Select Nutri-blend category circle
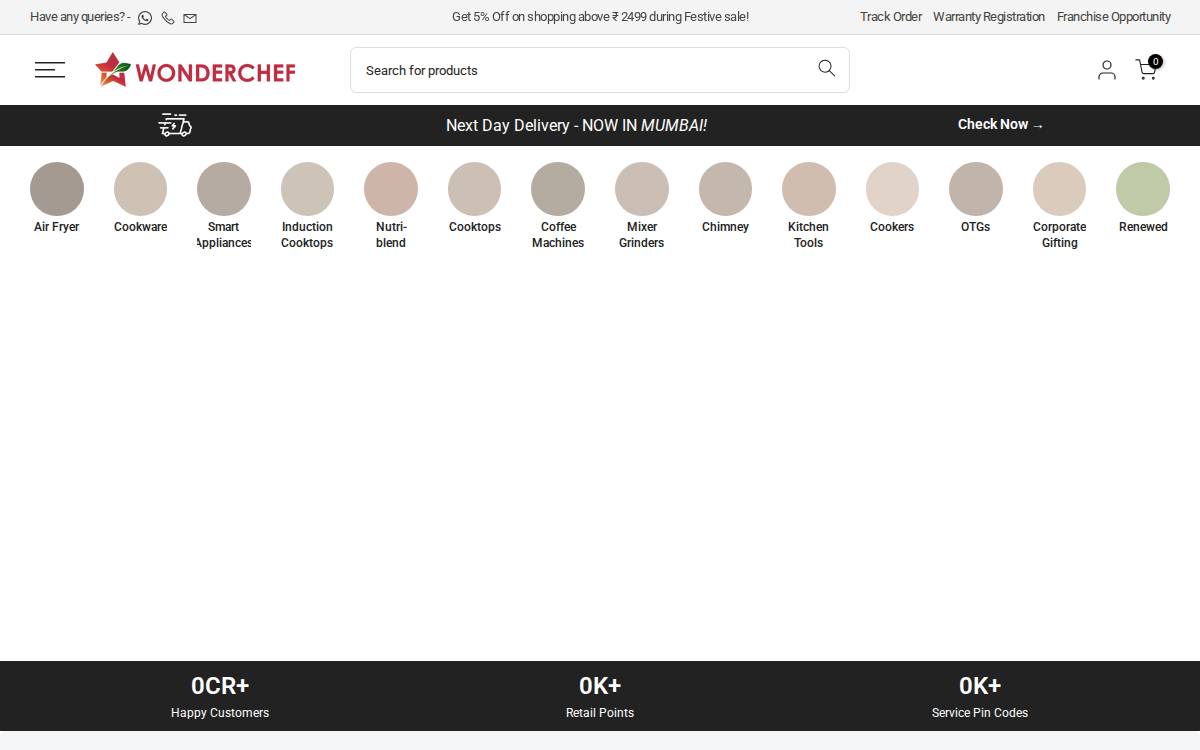Image resolution: width=1200 pixels, height=750 pixels. pos(391,189)
